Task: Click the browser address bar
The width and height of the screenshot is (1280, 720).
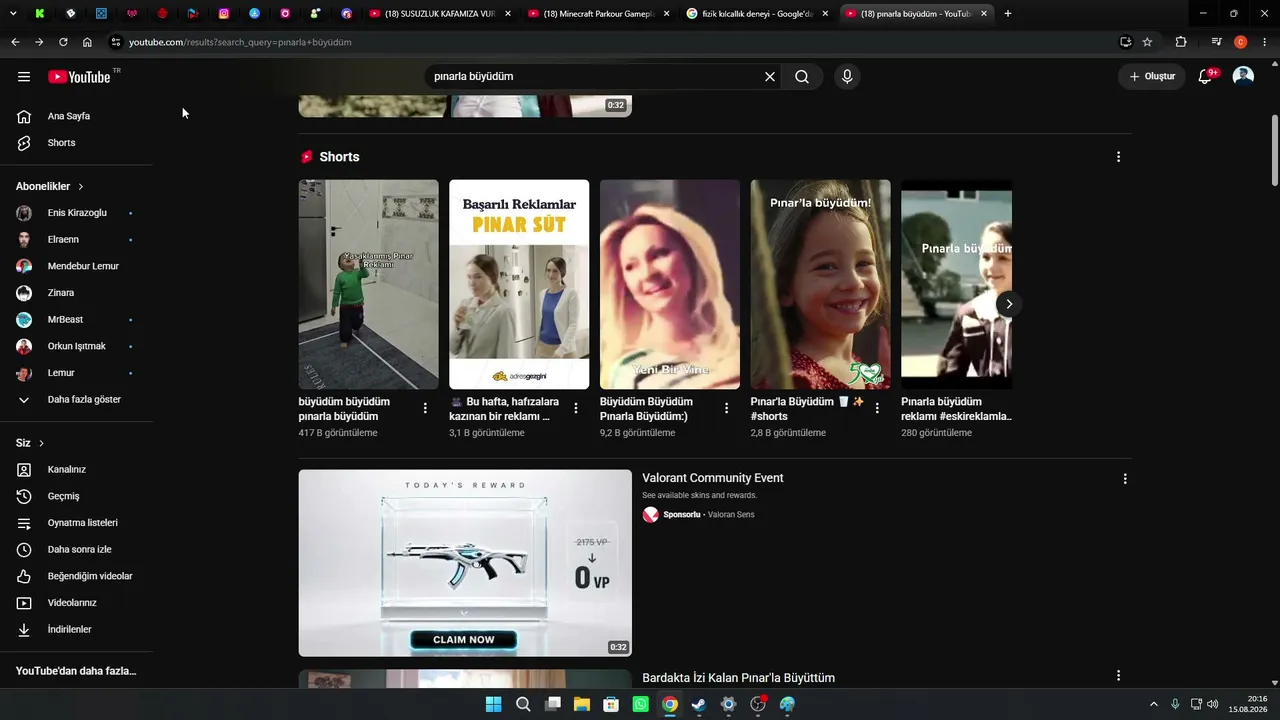Action: coord(610,42)
